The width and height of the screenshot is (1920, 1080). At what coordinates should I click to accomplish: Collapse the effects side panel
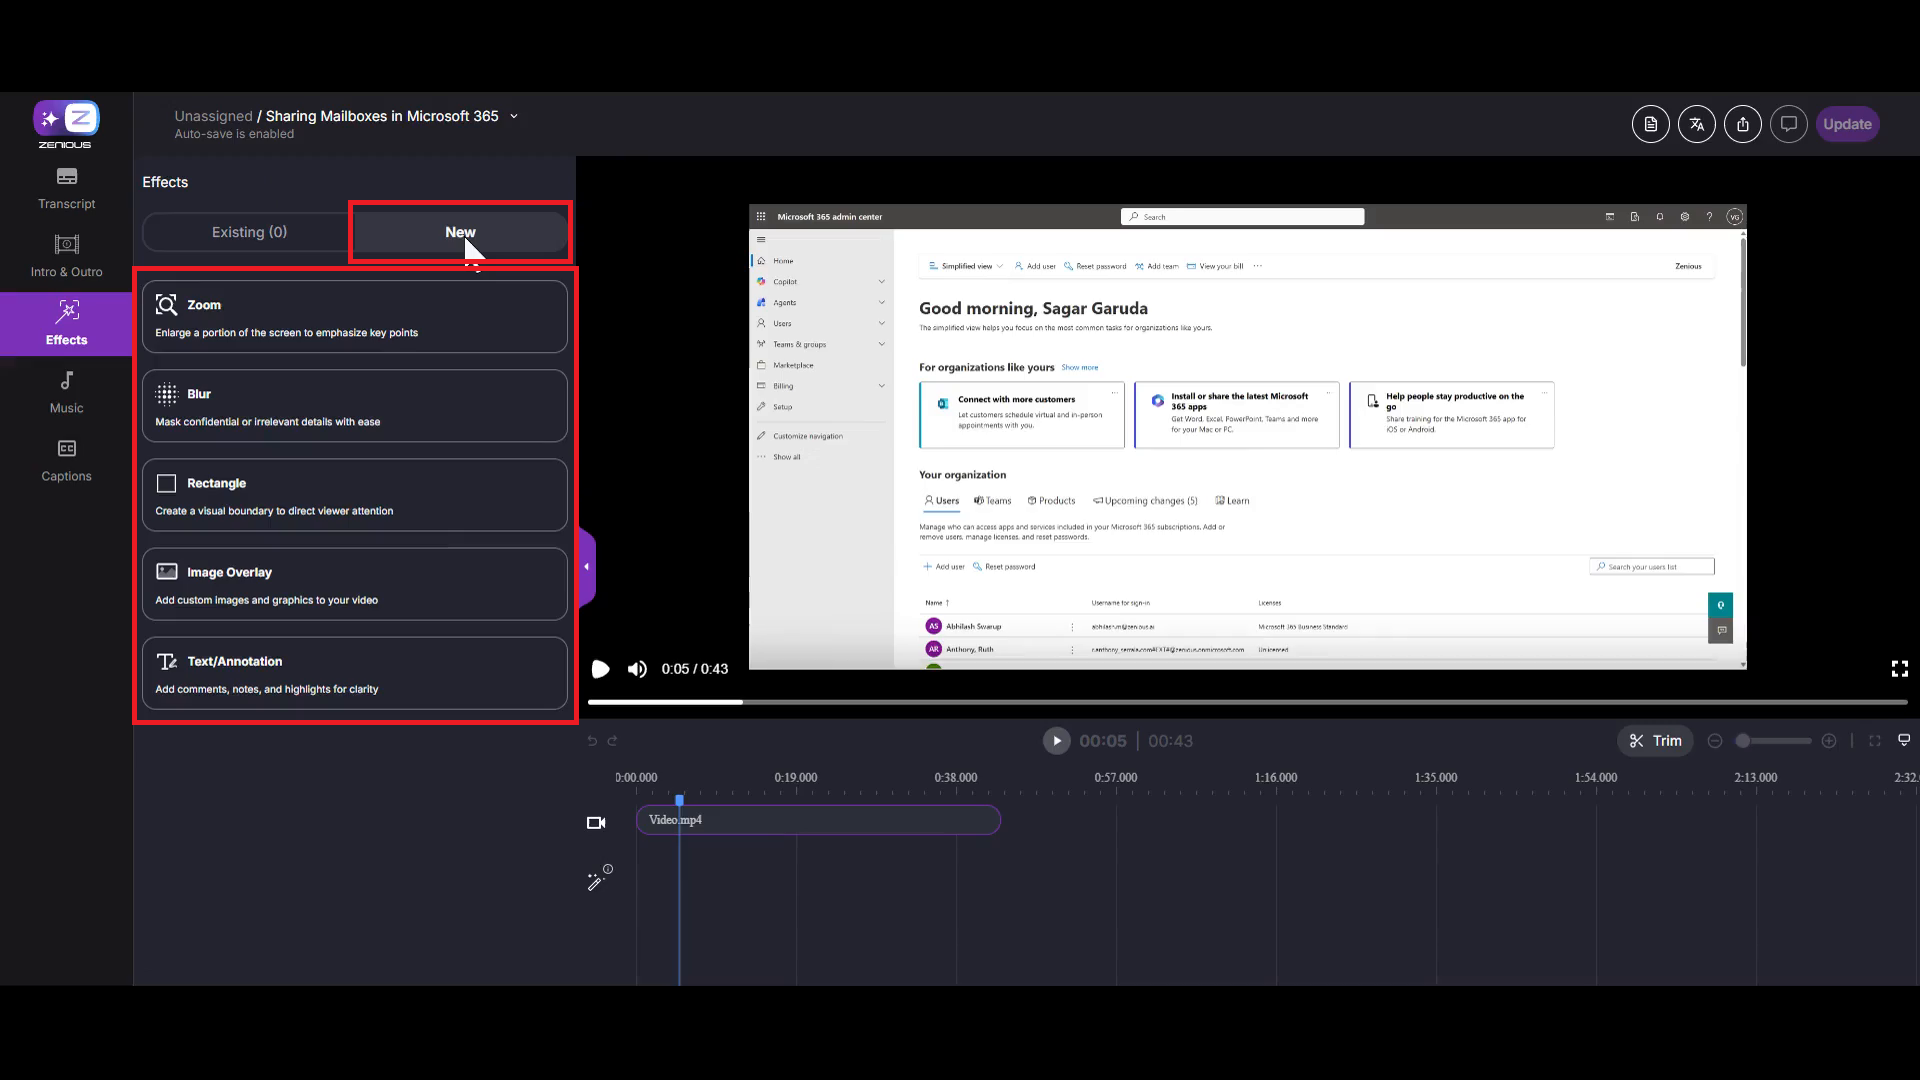point(587,567)
